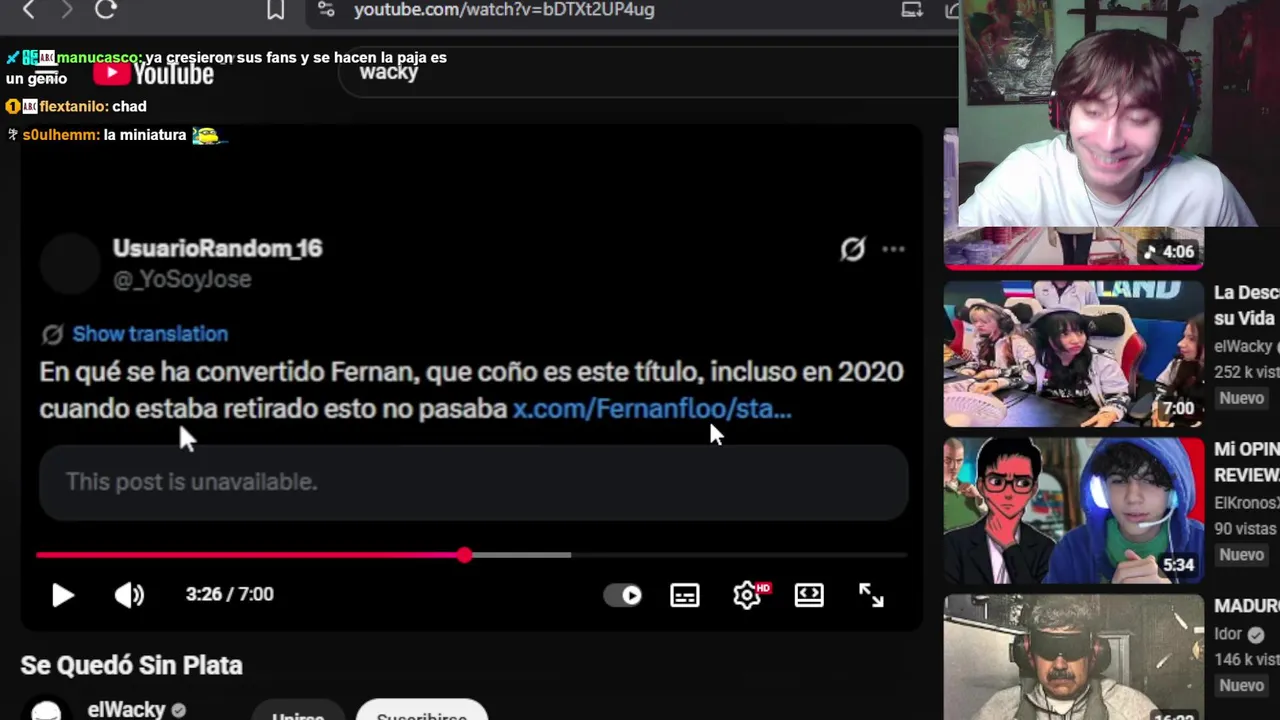Open the elWacky channel avatar
Screen dimensions: 1280x720
point(46,709)
